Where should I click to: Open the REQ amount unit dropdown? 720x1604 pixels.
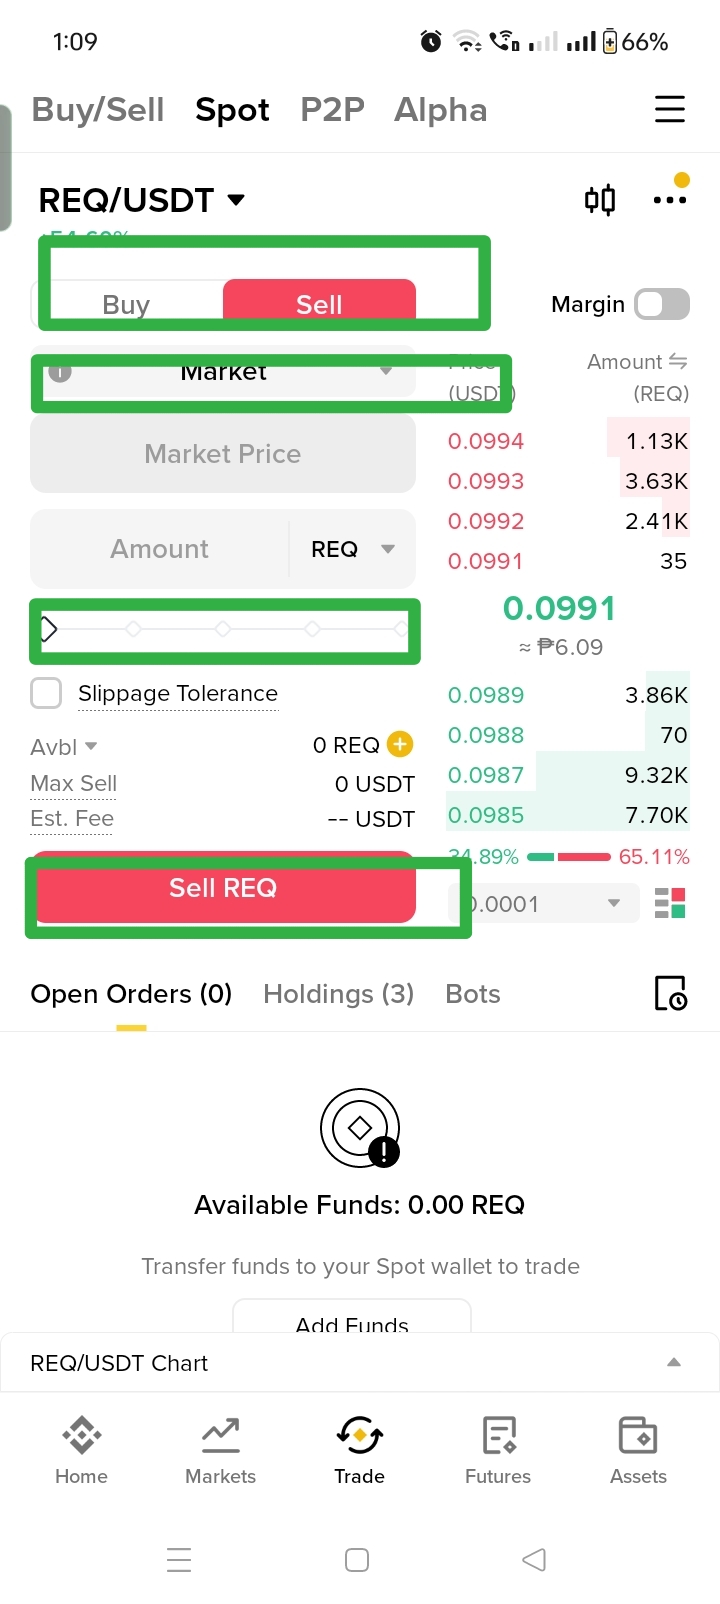tap(352, 549)
